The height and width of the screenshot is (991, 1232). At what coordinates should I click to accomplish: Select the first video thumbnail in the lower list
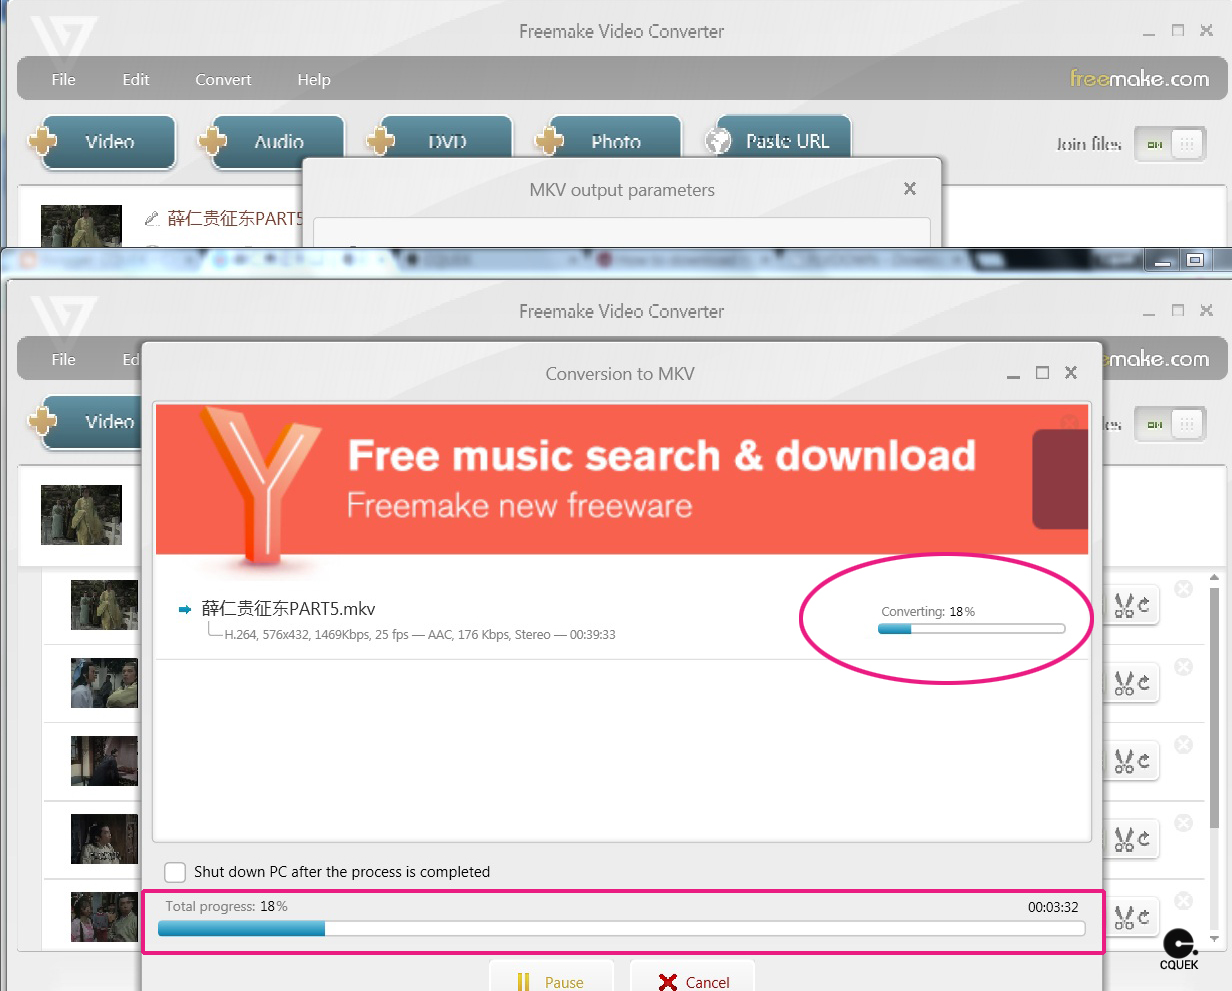[104, 605]
